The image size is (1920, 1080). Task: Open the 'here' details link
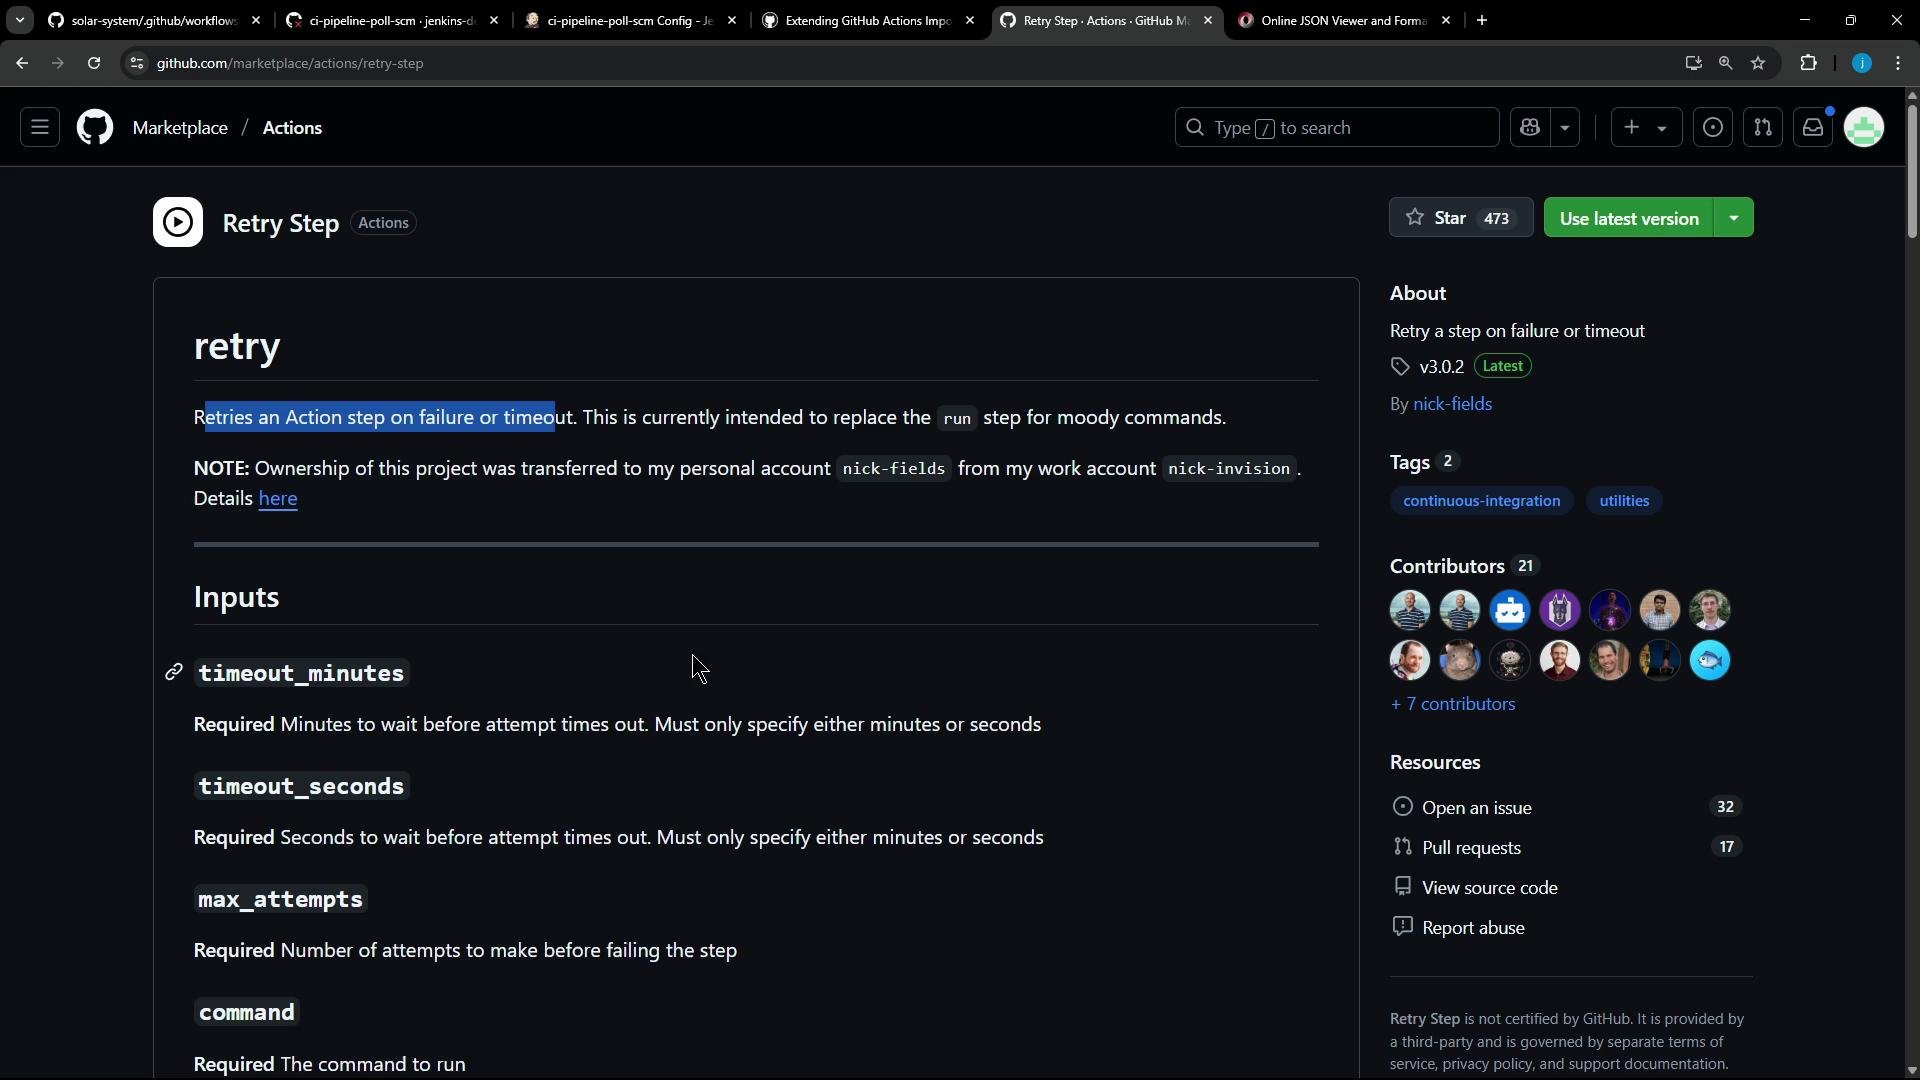[x=278, y=498]
